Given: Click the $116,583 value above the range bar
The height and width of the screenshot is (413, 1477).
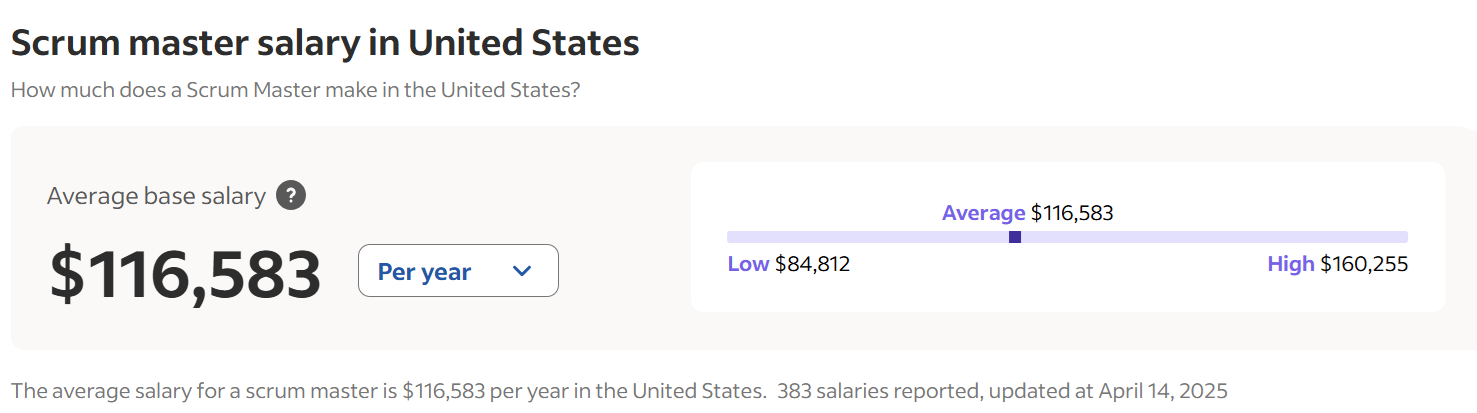Looking at the screenshot, I should 1072,213.
